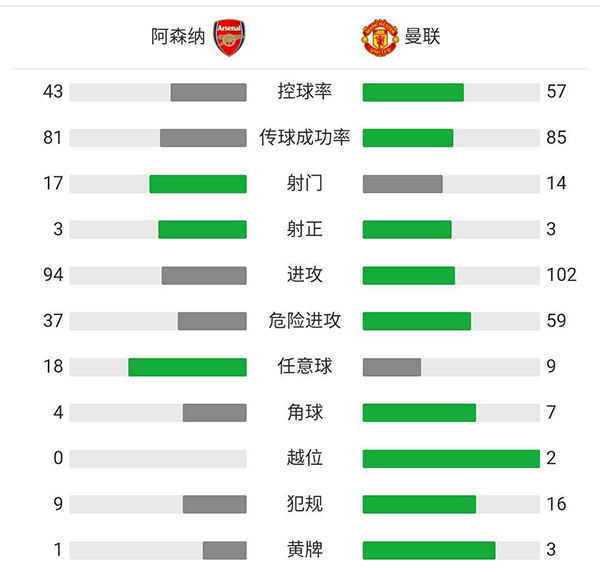Click the 危险进攻 stat label
The width and height of the screenshot is (600, 573).
304,321
